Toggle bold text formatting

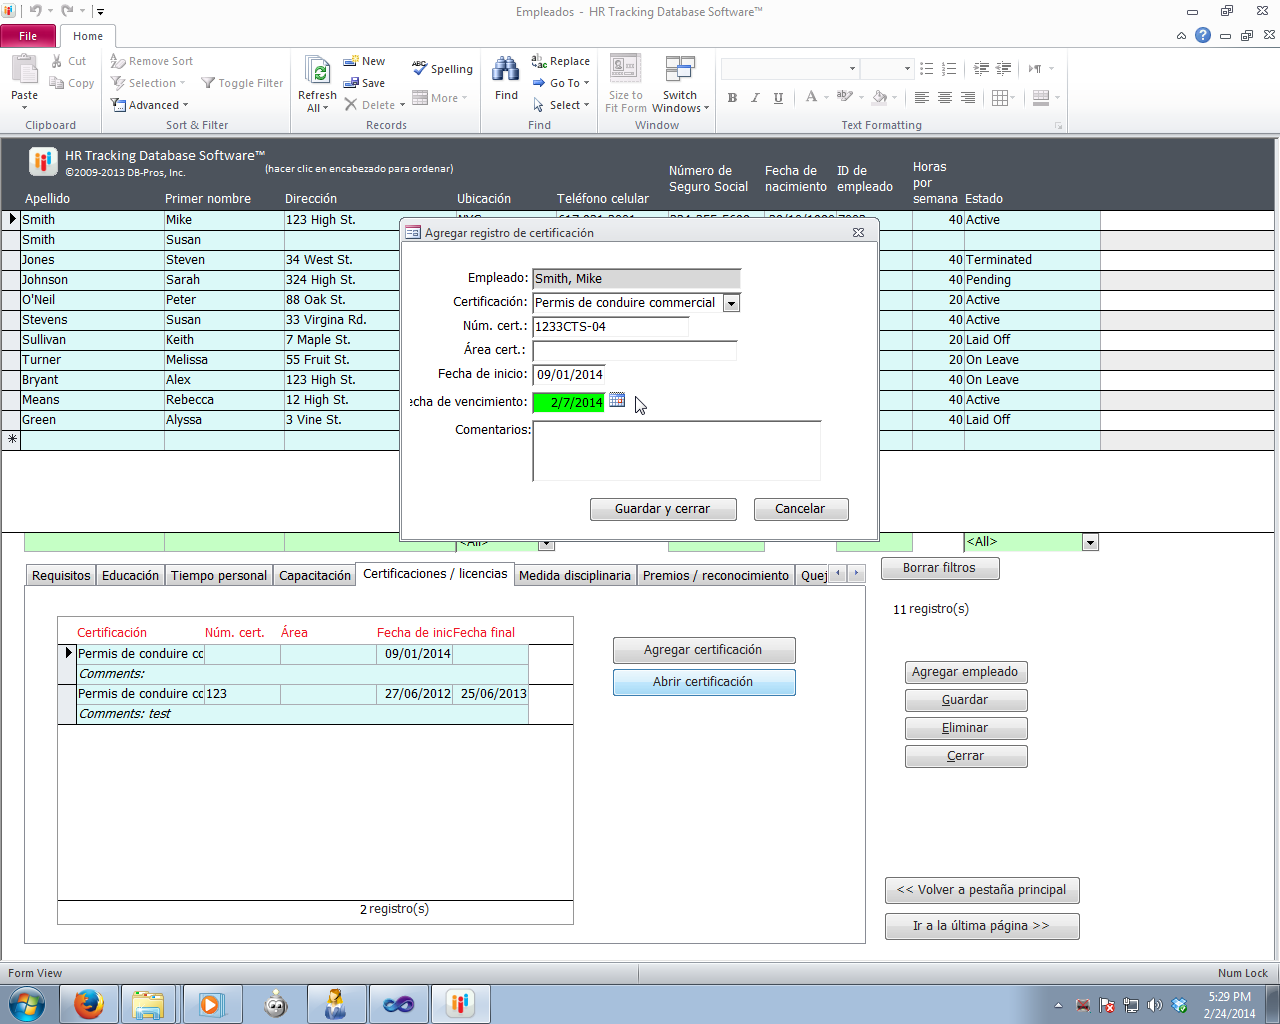[732, 98]
